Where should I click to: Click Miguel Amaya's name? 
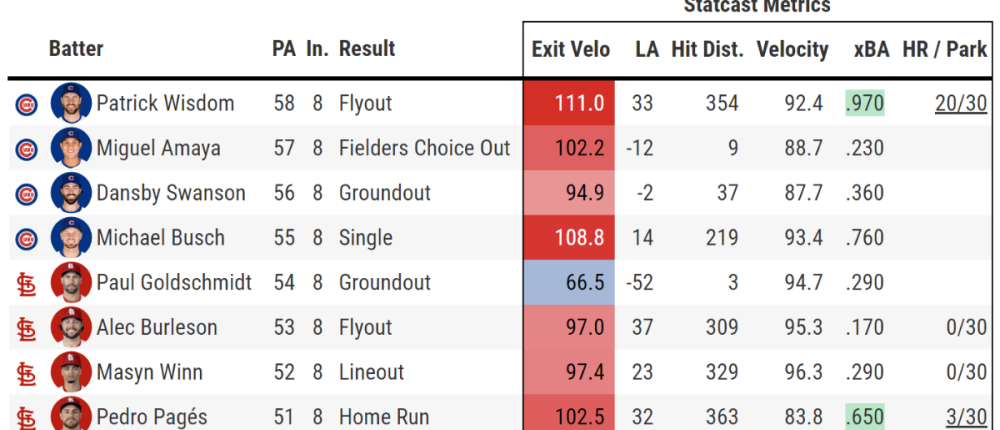tap(158, 149)
